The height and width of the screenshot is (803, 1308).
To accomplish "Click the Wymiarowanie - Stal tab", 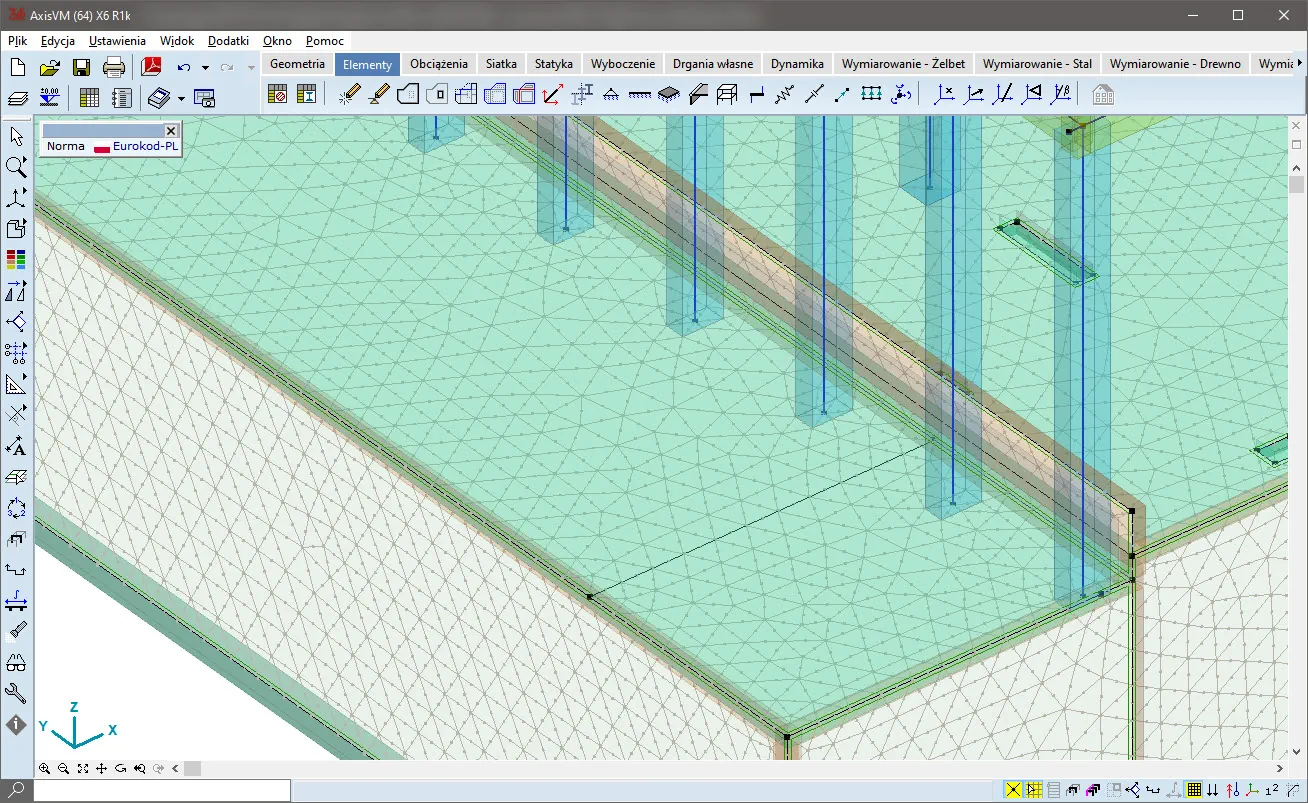I will click(x=1037, y=64).
